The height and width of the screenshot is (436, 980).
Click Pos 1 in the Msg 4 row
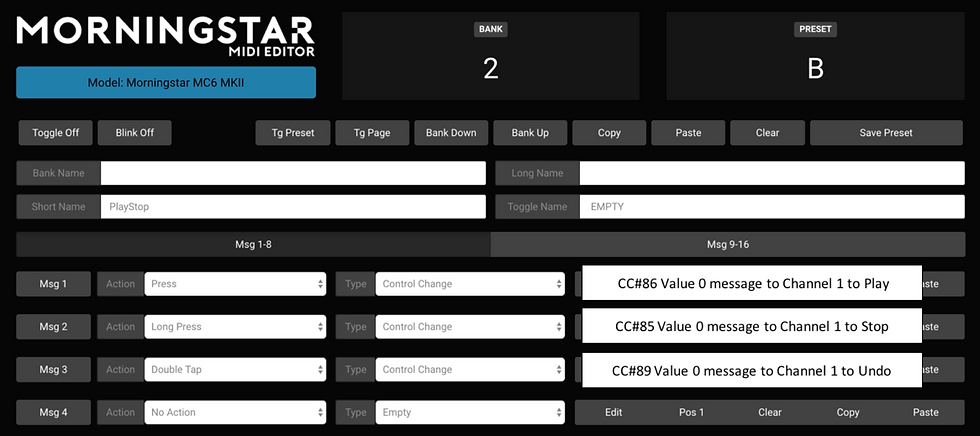[692, 412]
